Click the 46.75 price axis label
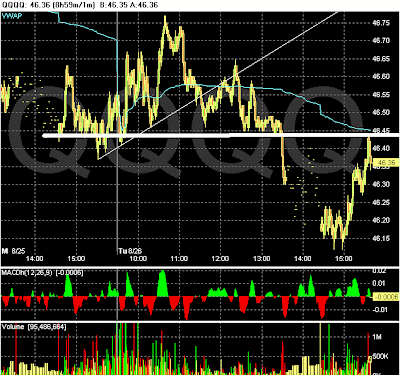 (381, 23)
